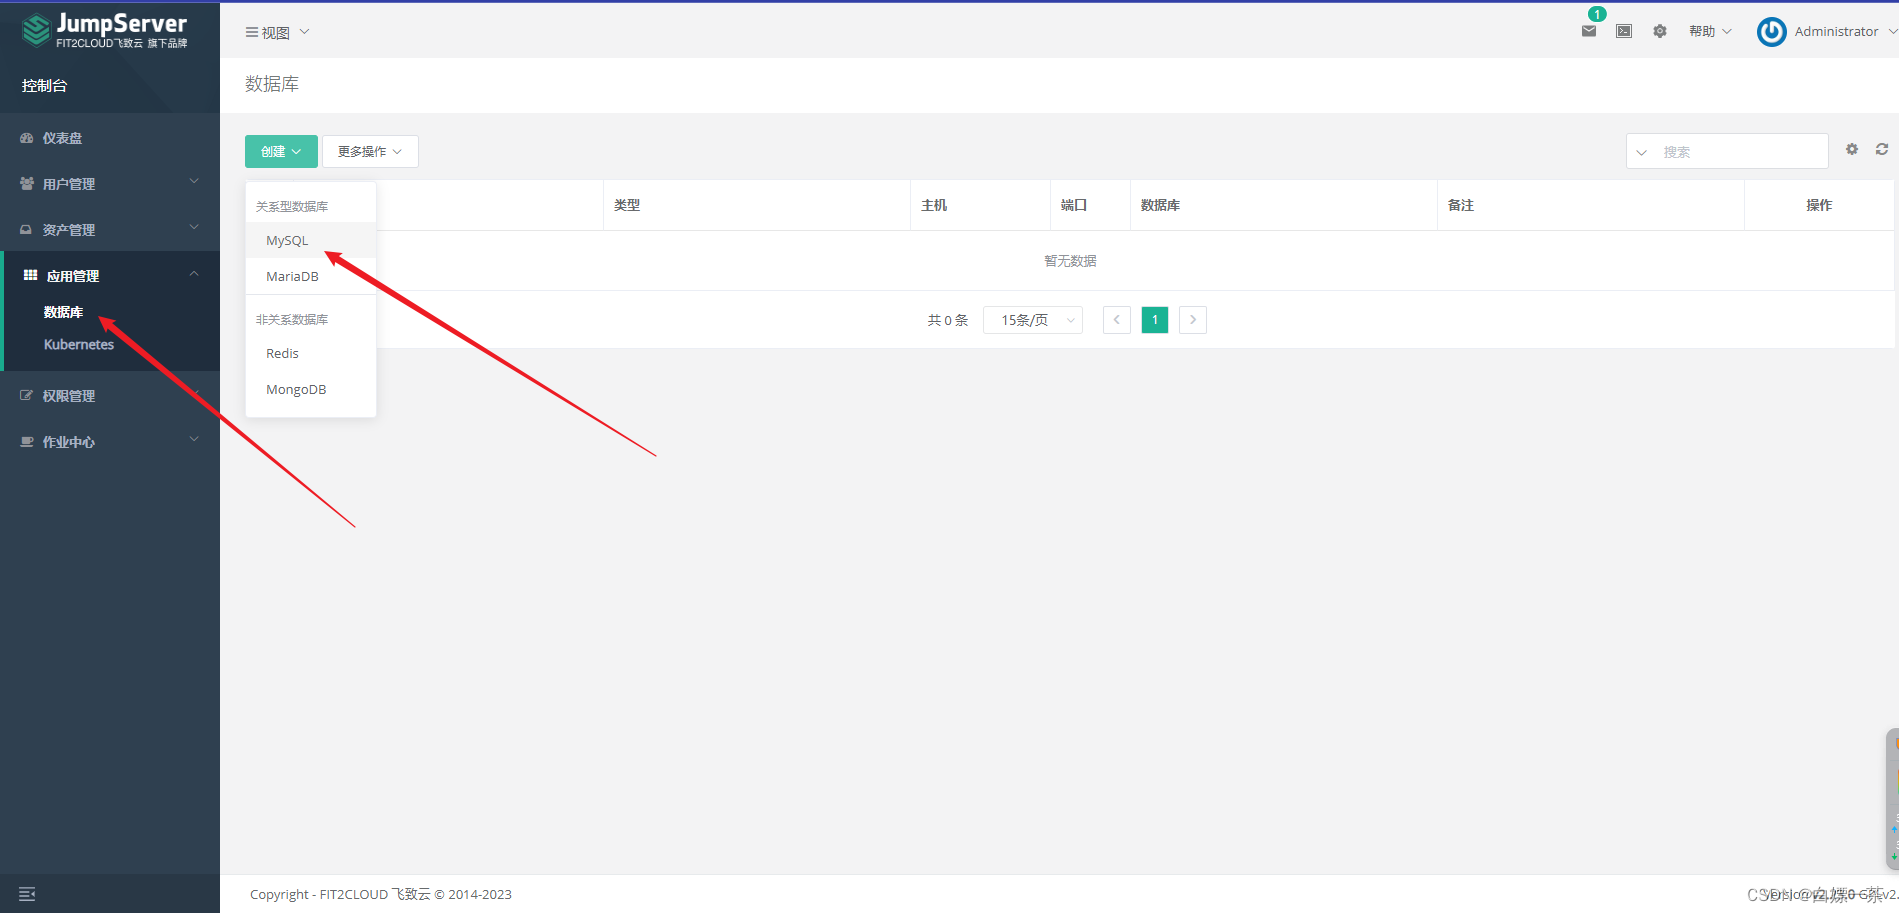Image resolution: width=1899 pixels, height=913 pixels.
Task: Click the 搜索 search input field
Action: (1740, 152)
